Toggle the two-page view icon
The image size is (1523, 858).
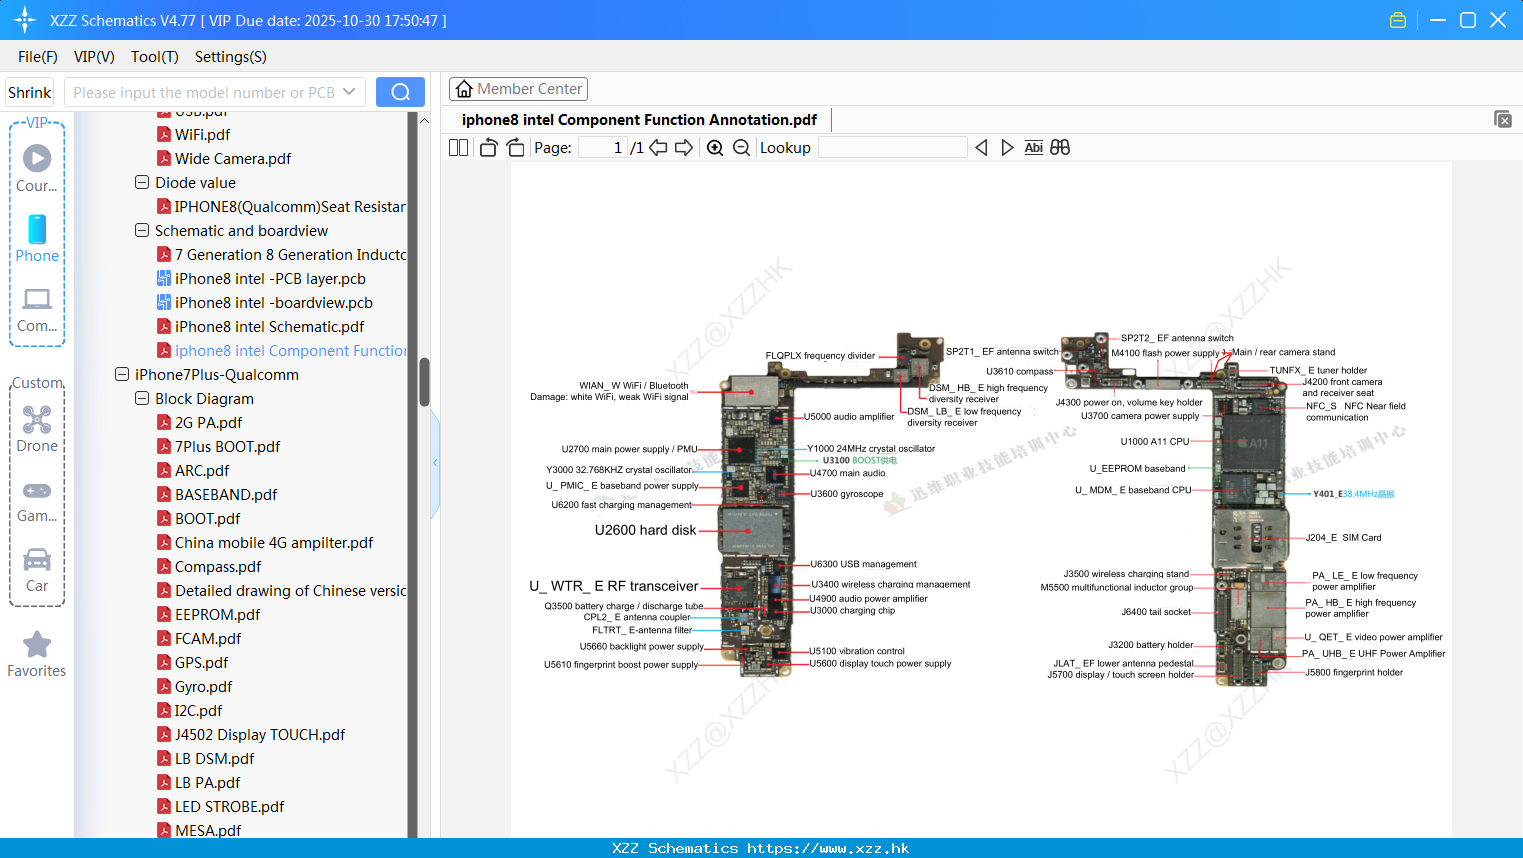tap(459, 148)
